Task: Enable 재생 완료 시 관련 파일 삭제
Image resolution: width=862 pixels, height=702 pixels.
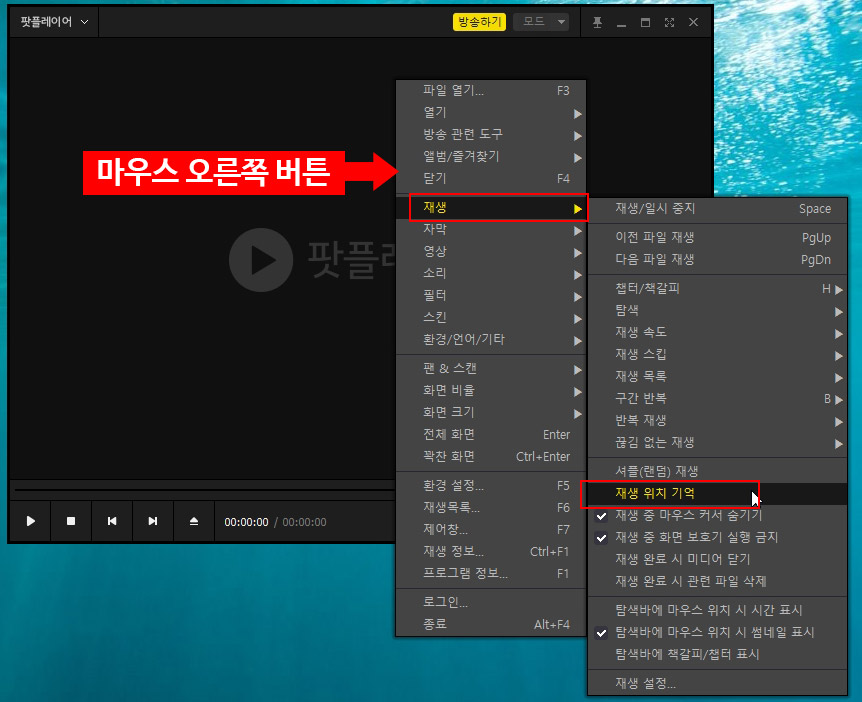Action: click(x=717, y=582)
